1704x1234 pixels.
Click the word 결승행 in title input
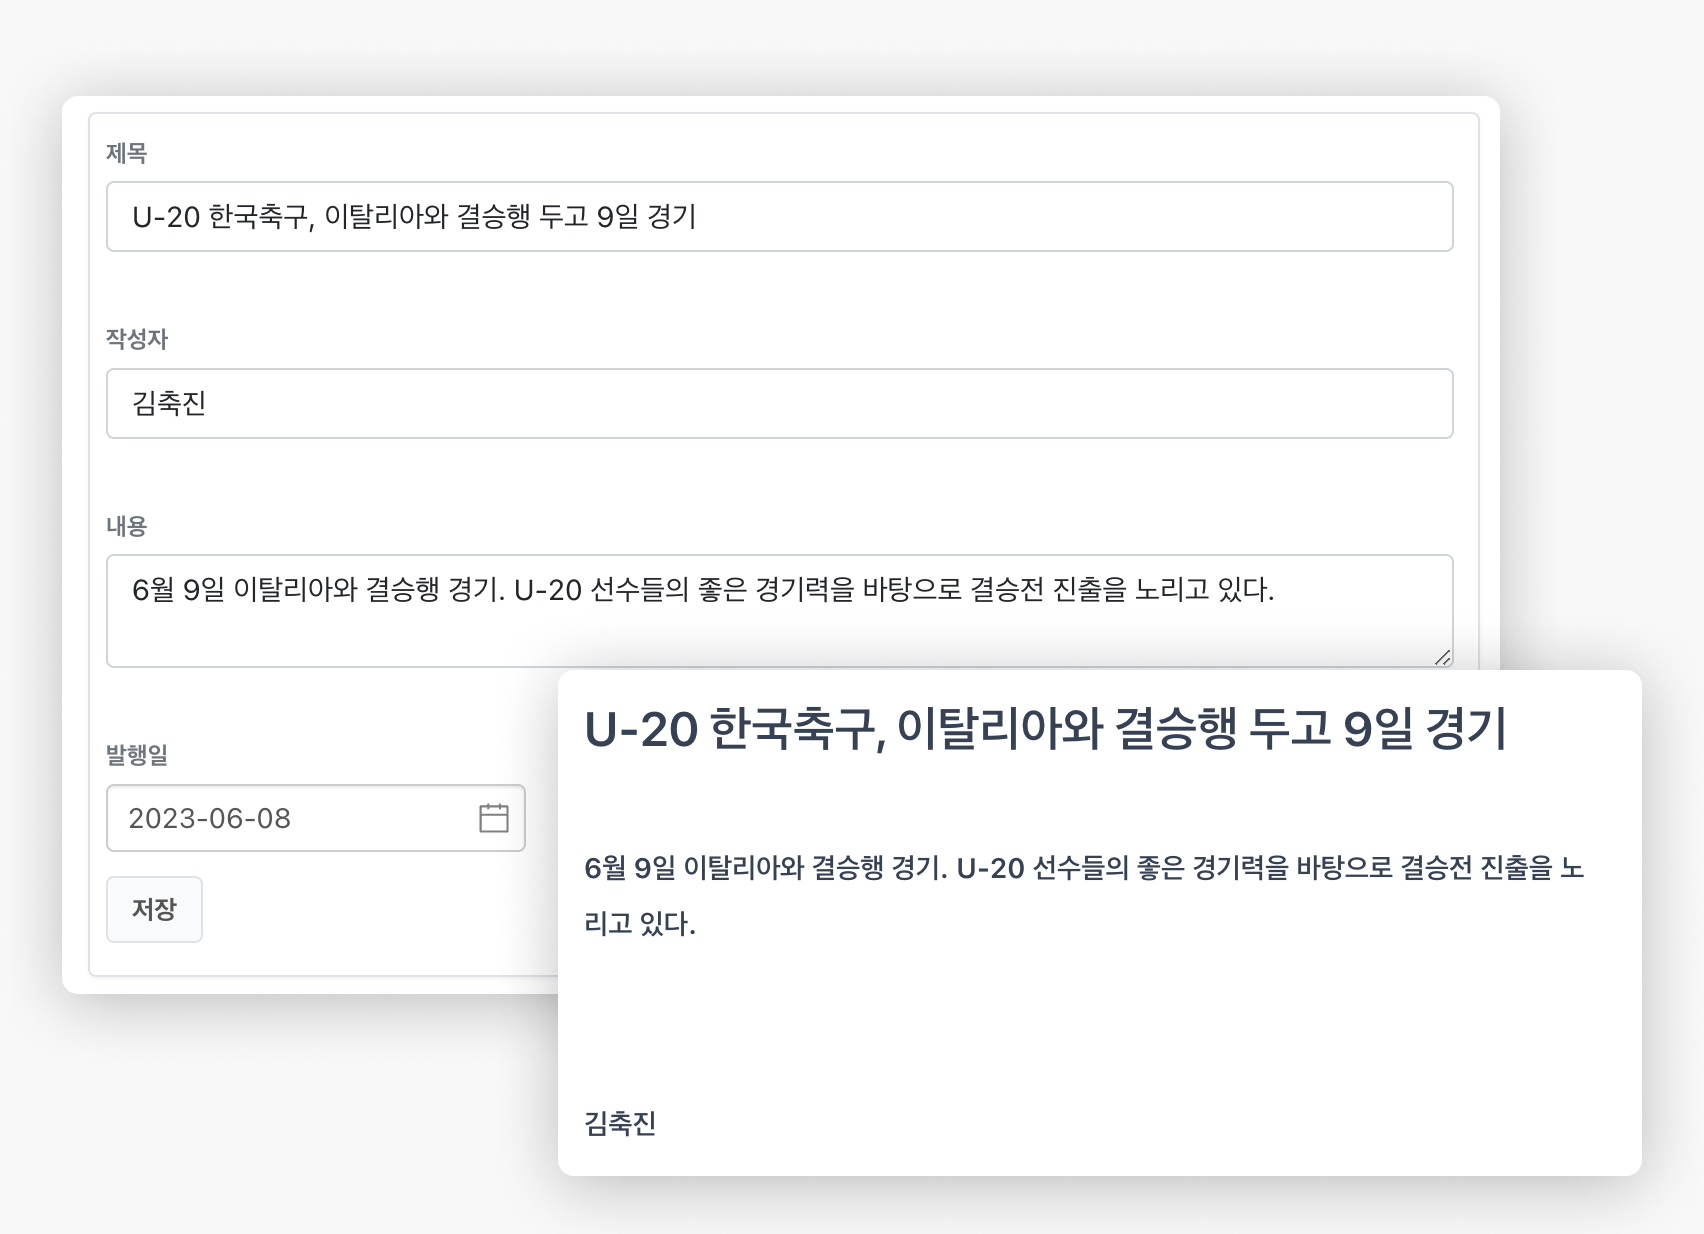pyautogui.click(x=493, y=216)
